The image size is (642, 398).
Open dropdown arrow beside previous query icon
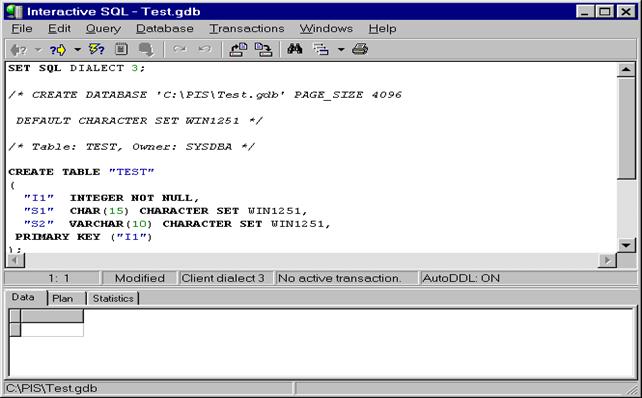coord(38,50)
